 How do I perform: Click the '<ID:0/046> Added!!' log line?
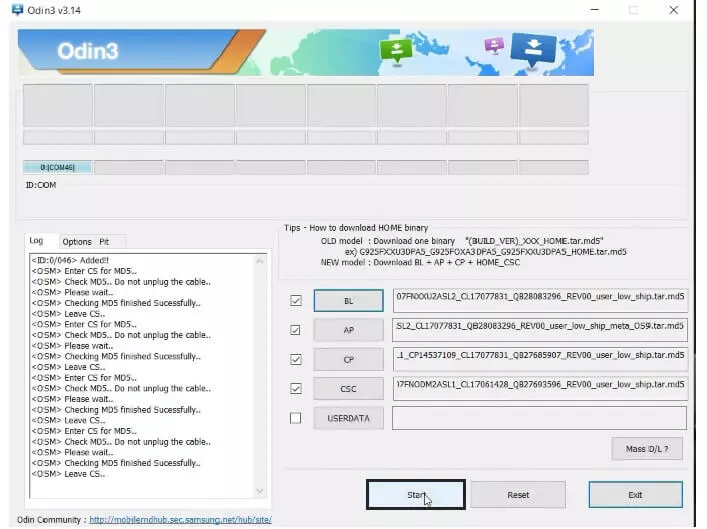tap(70, 260)
